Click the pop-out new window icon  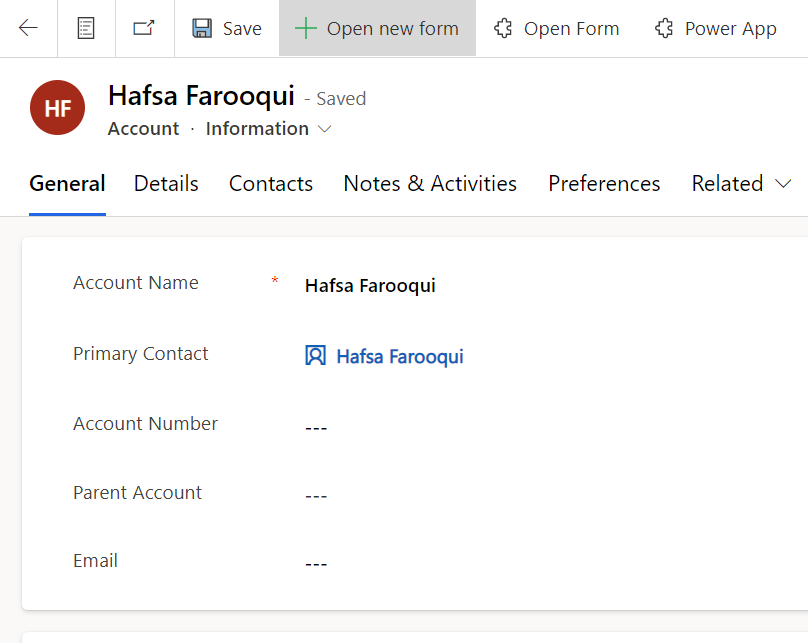[x=144, y=28]
